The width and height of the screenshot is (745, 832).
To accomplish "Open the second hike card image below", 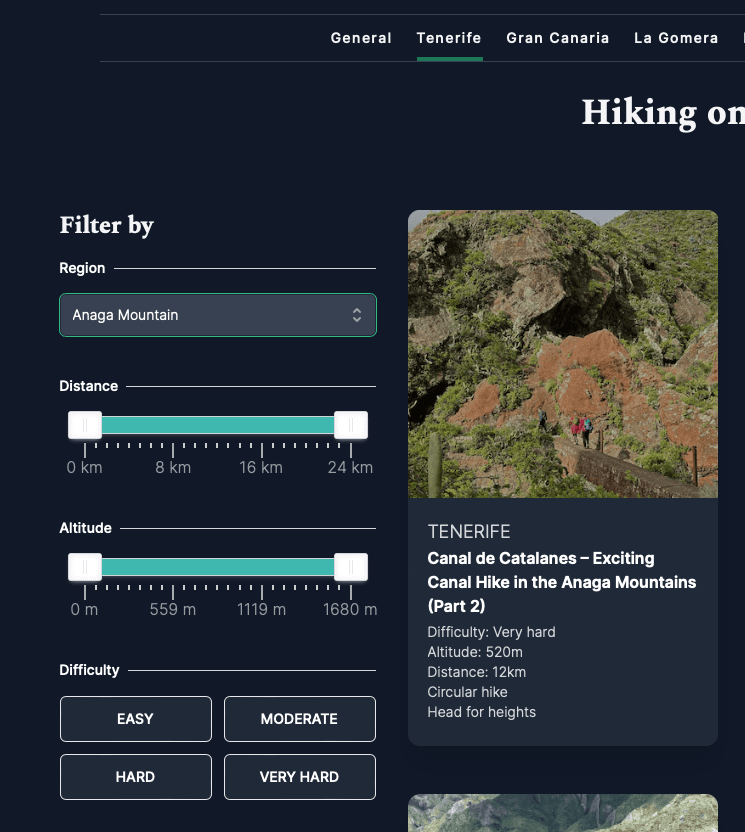I will click(x=562, y=813).
